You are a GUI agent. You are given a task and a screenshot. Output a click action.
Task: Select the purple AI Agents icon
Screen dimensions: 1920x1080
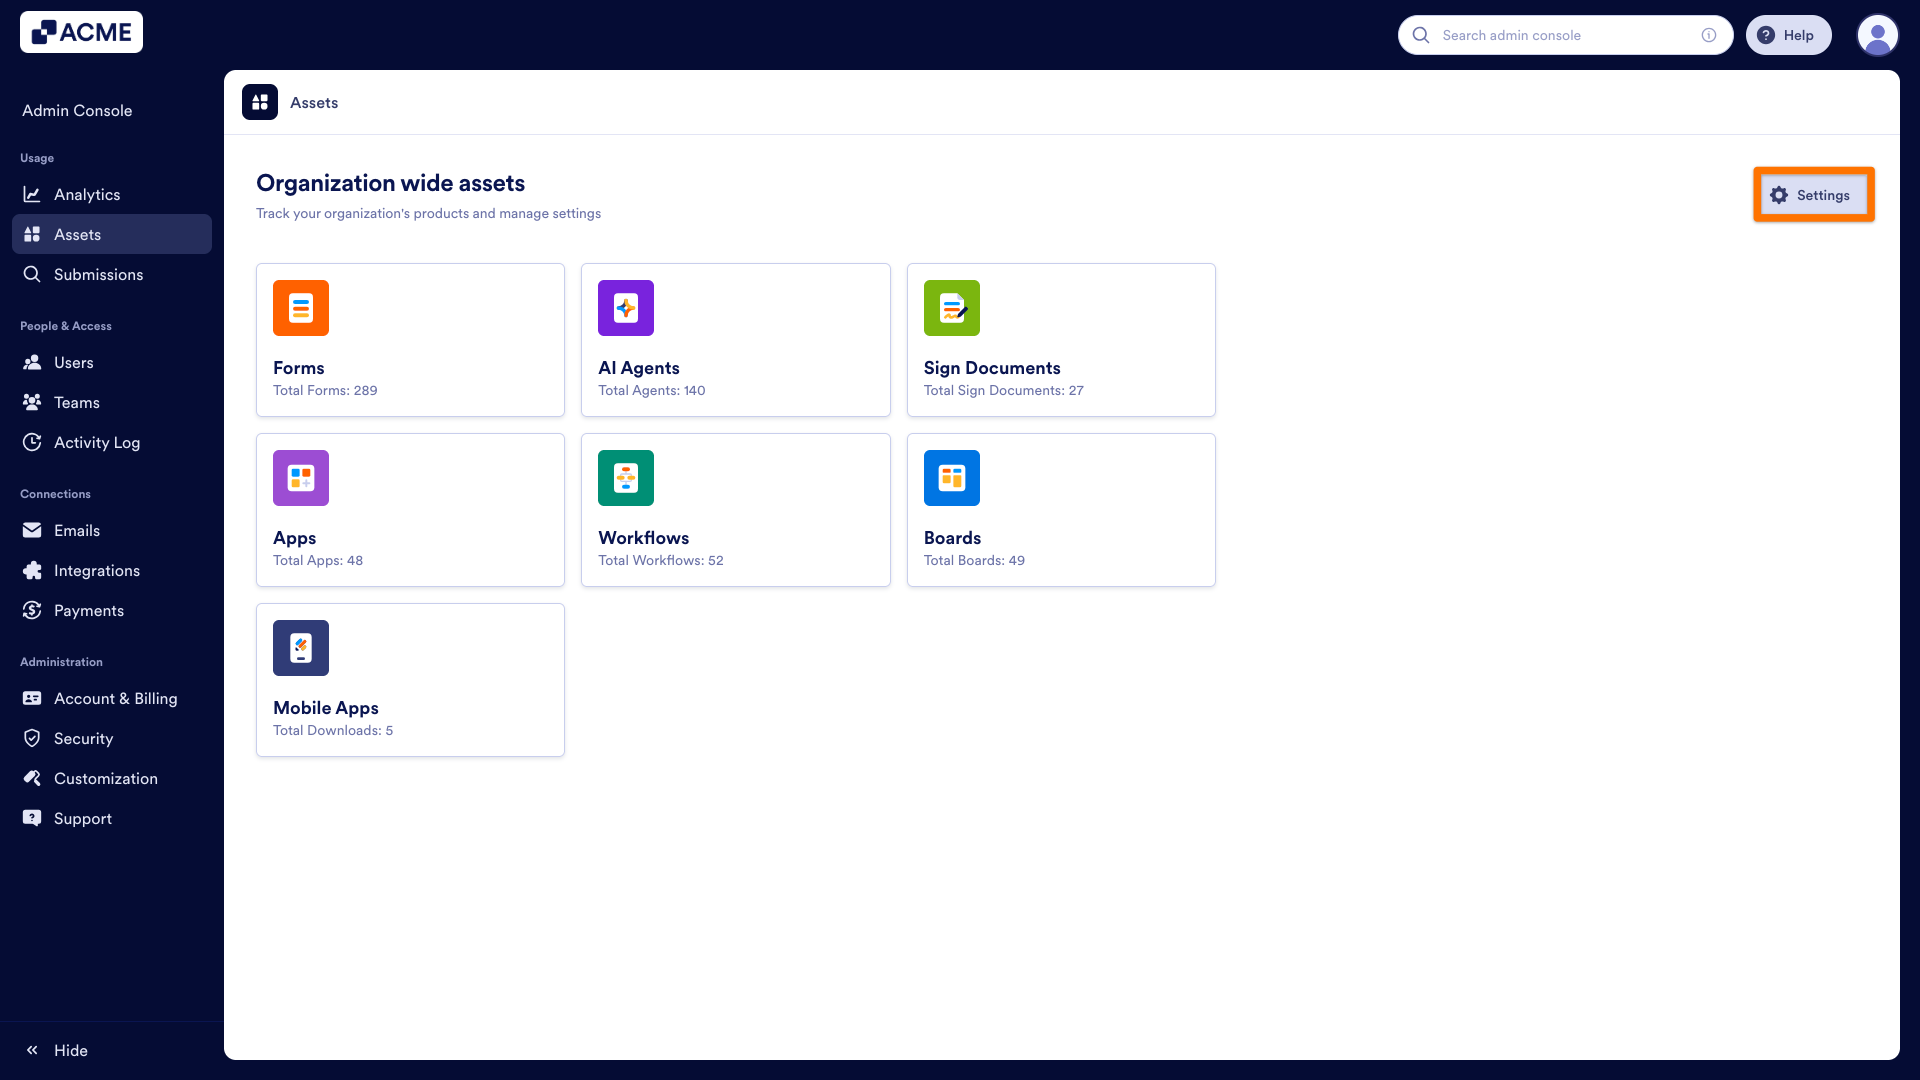[625, 308]
